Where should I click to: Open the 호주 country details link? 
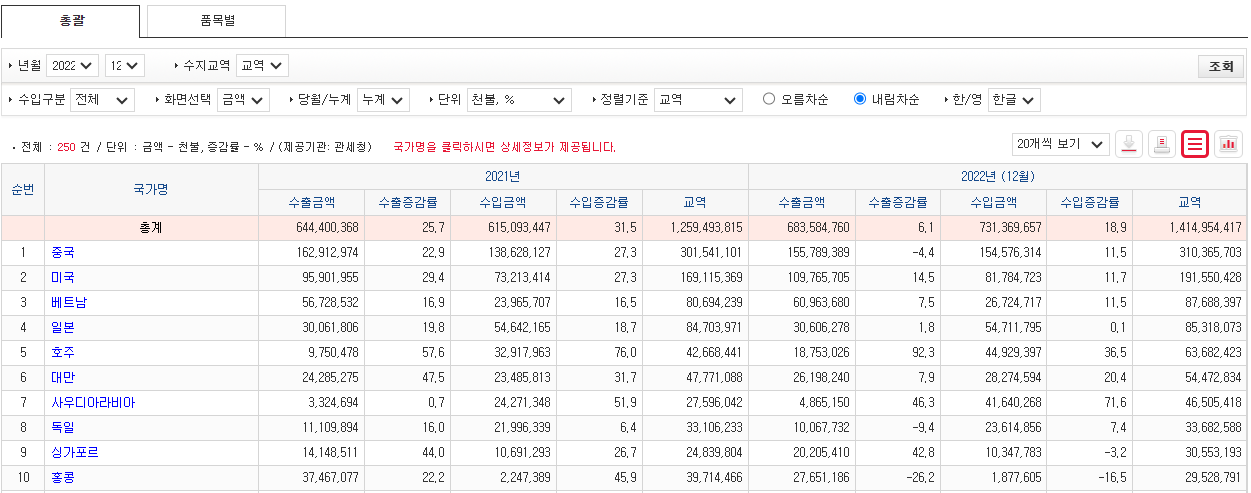(63, 352)
